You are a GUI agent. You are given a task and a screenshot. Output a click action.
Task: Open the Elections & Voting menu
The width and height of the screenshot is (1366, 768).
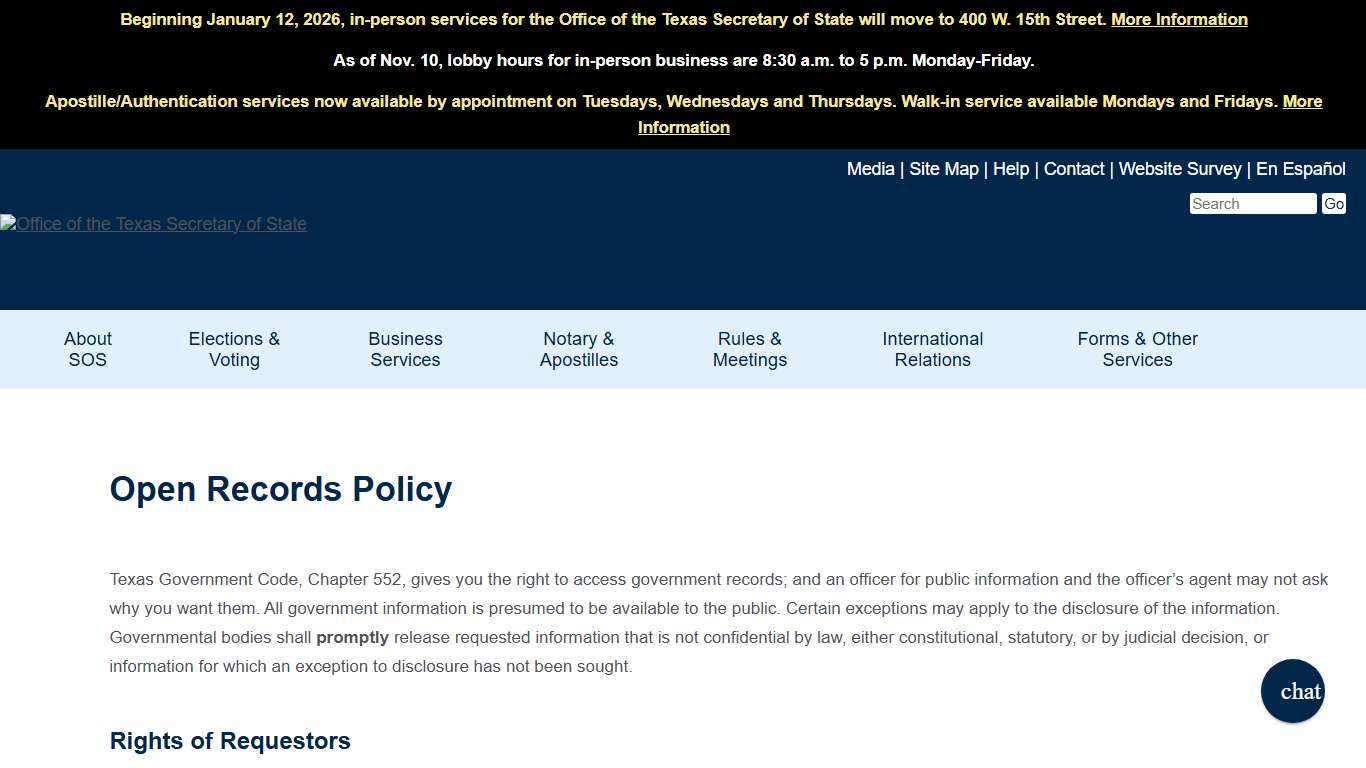click(233, 349)
